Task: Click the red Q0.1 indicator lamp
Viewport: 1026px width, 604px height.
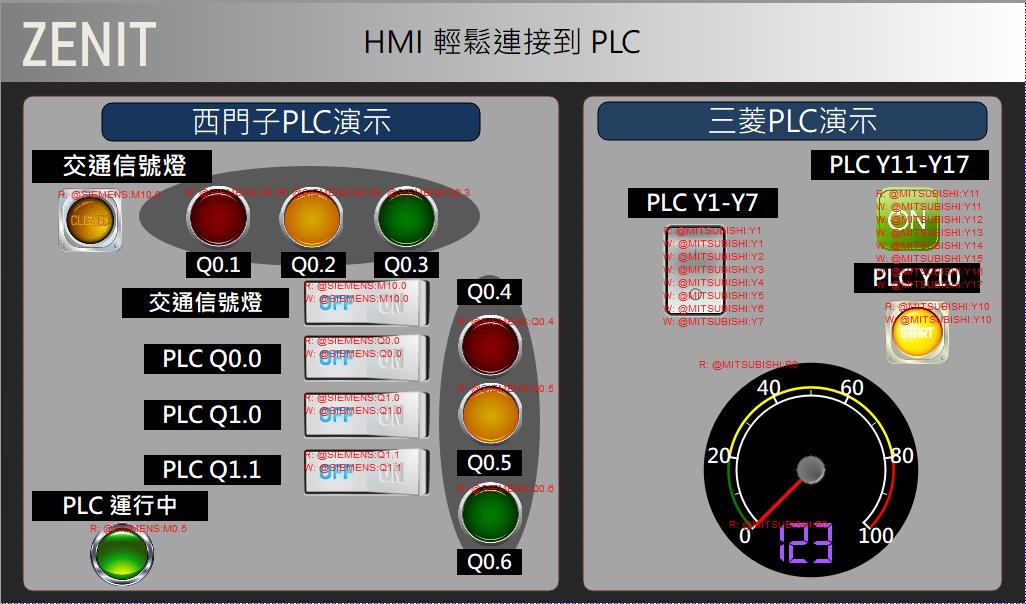Action: 218,217
